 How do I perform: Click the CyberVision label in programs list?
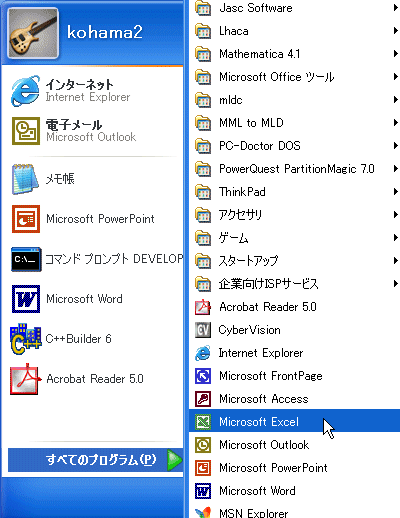(x=249, y=330)
